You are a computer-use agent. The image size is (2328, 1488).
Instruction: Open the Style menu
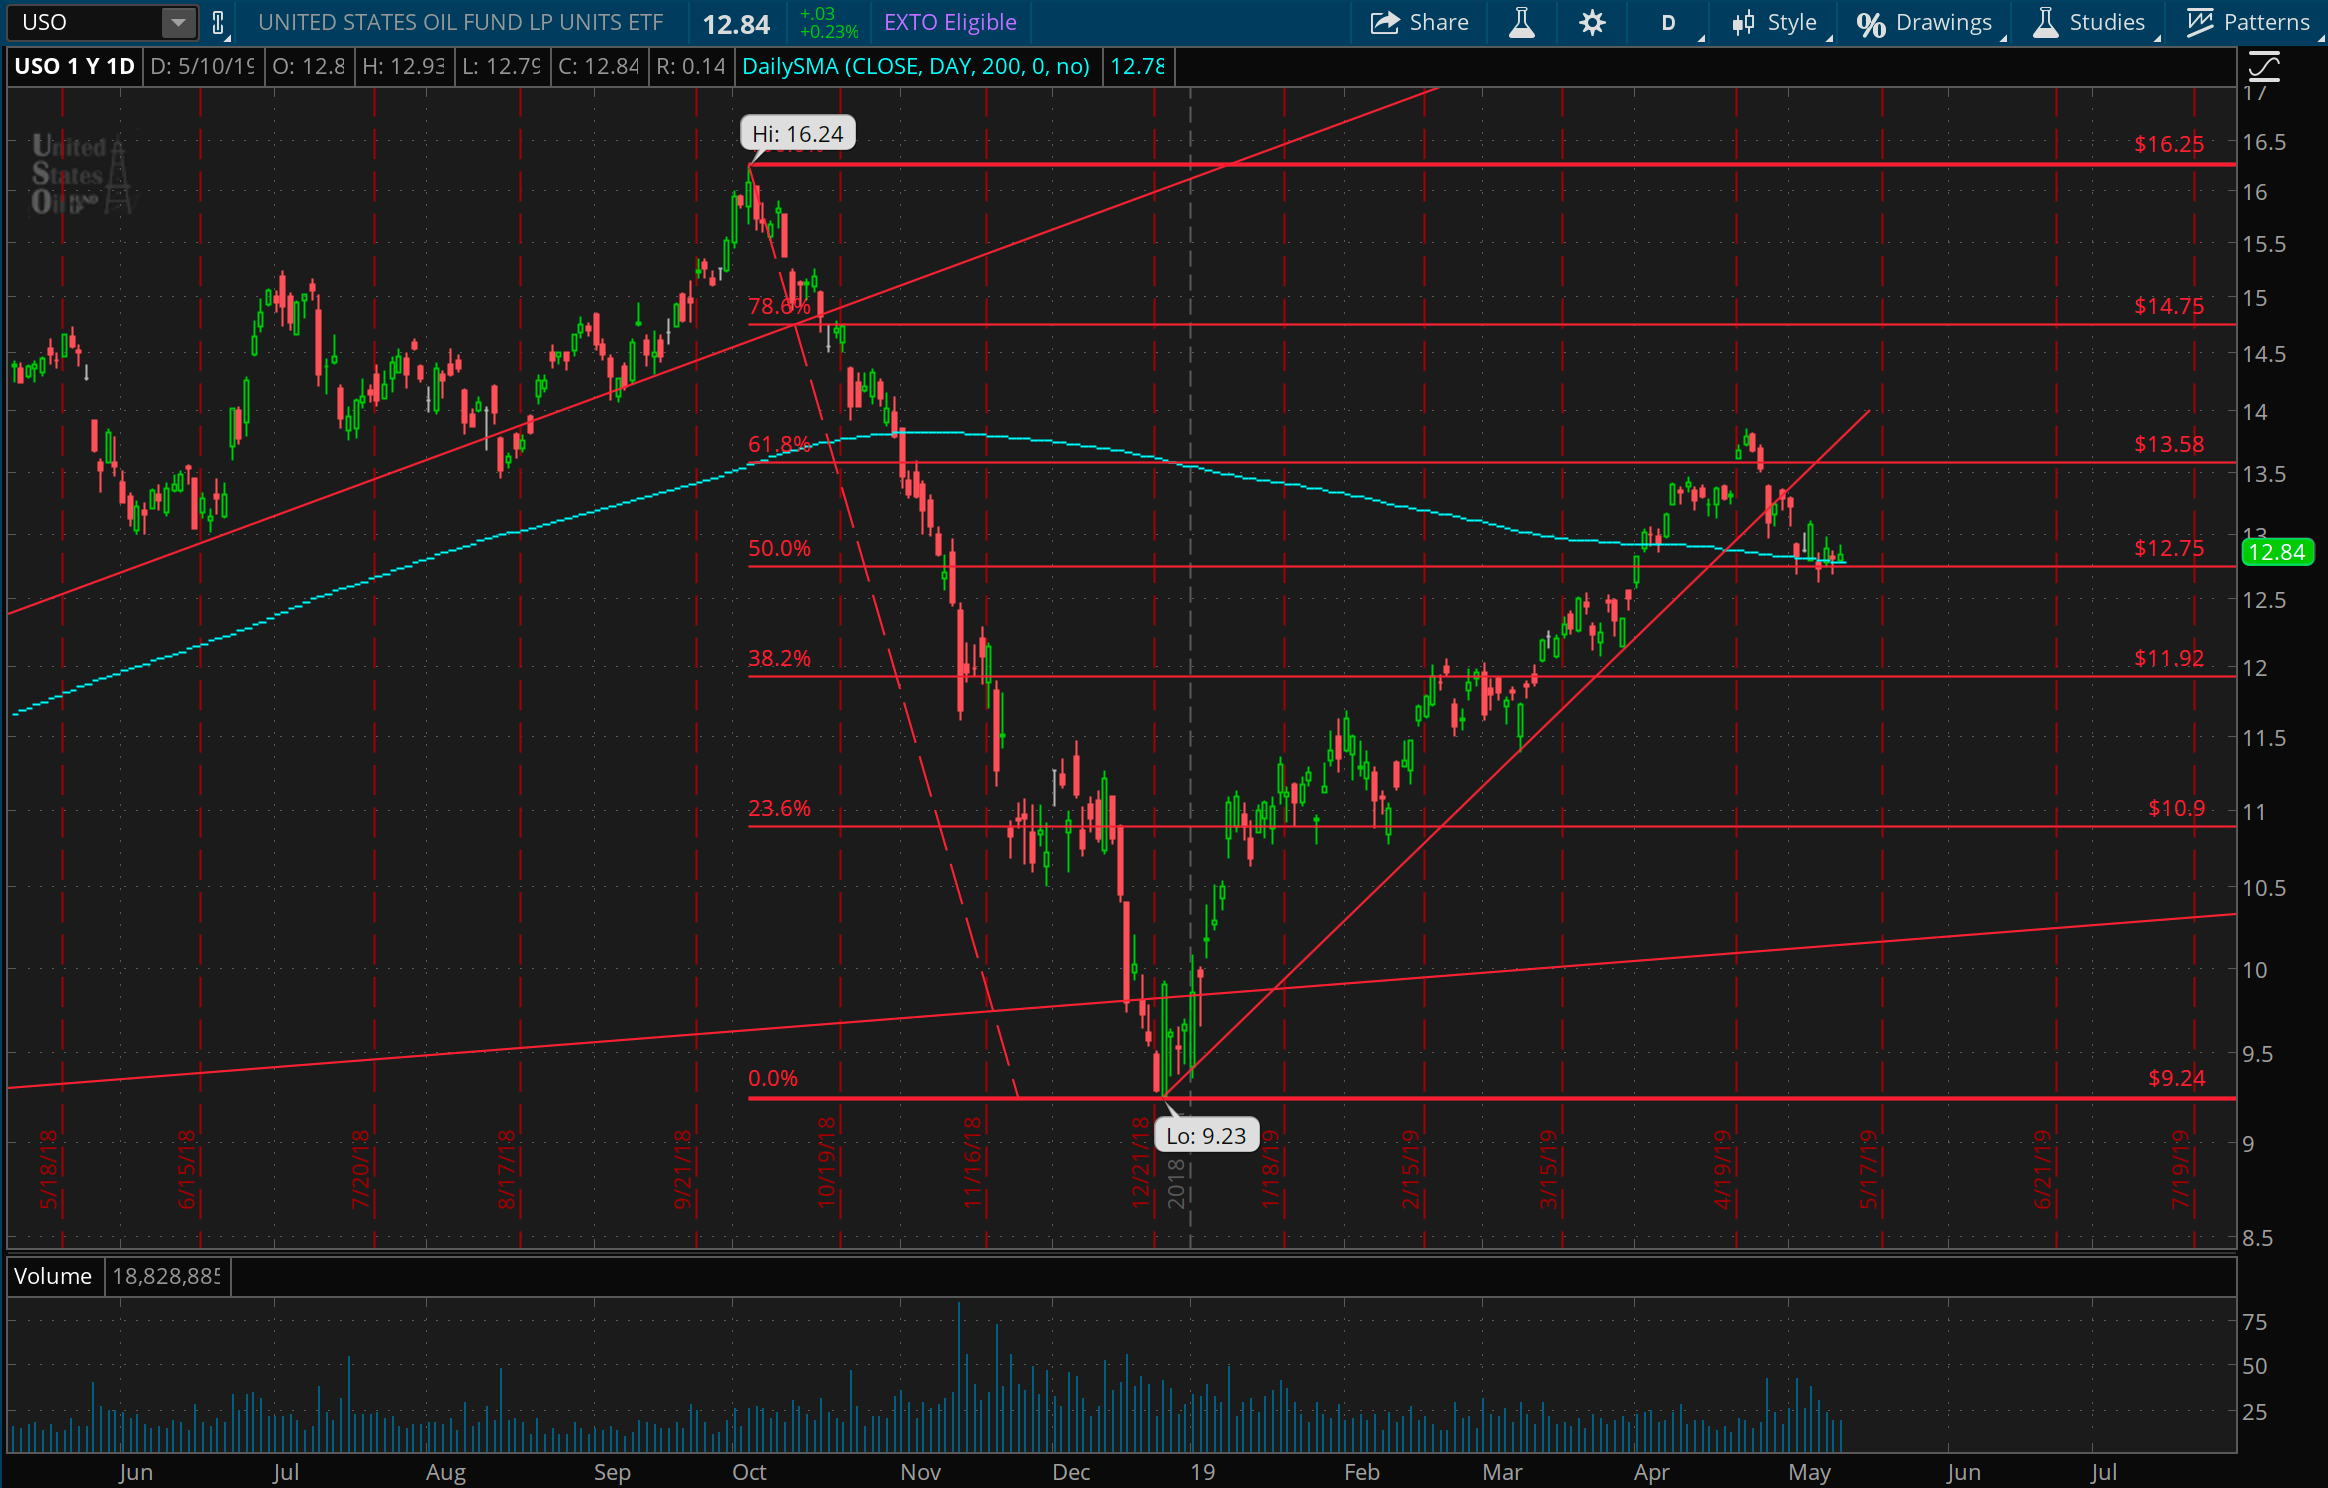1777,22
